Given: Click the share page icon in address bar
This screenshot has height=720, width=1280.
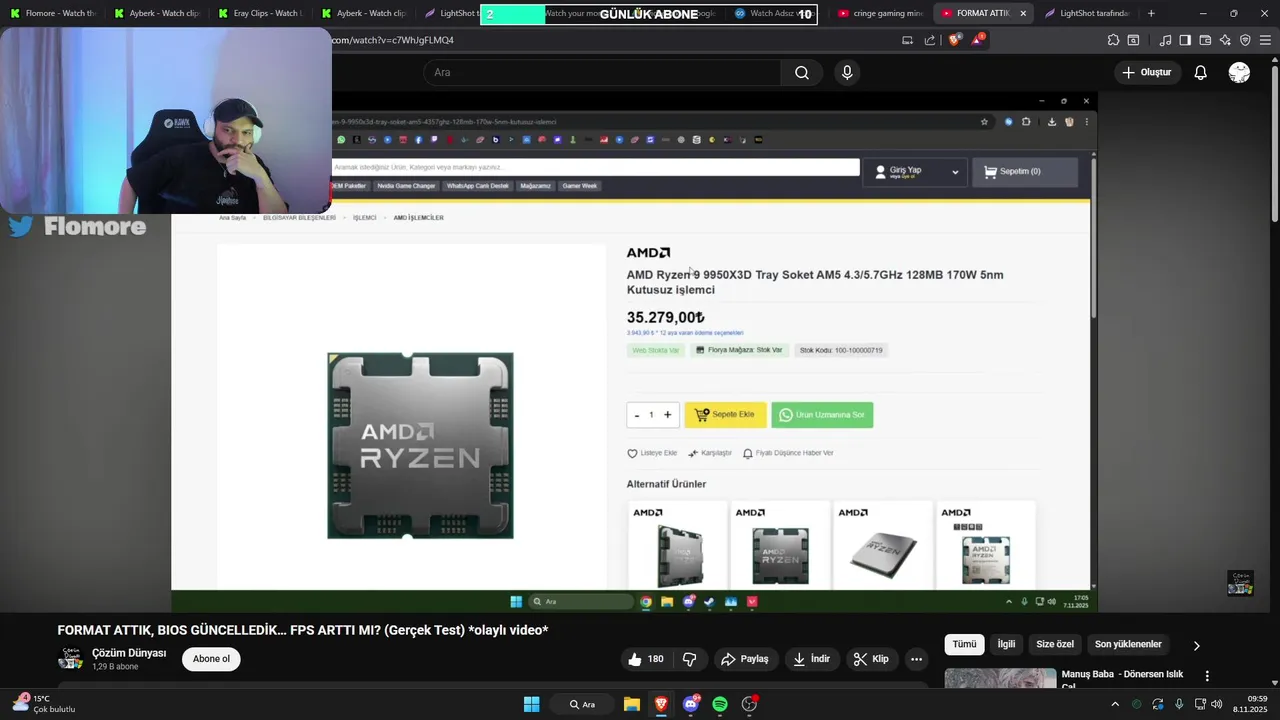Looking at the screenshot, I should tap(930, 40).
